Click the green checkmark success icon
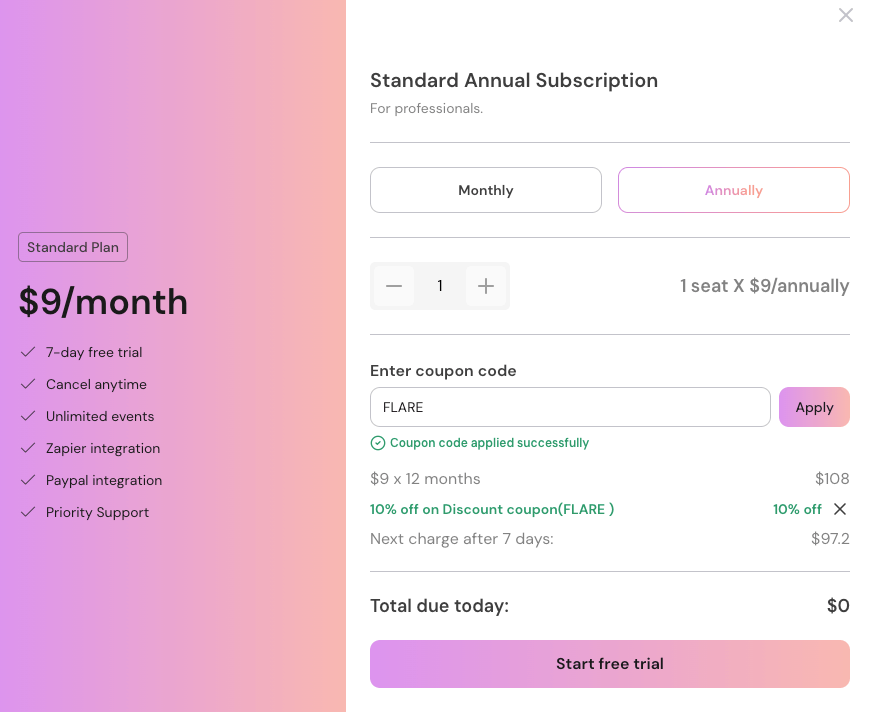870x712 pixels. coord(378,442)
